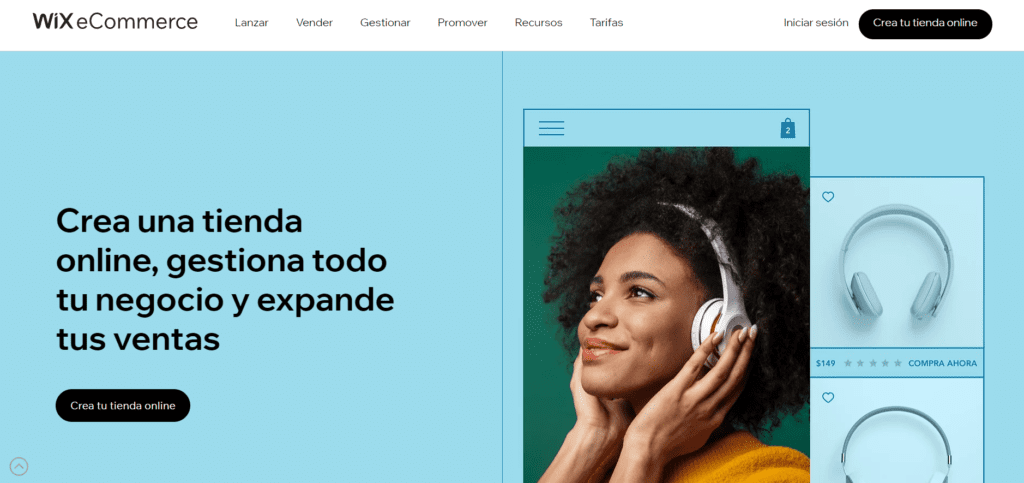The width and height of the screenshot is (1024, 483).
Task: Click COMPRA AHORA on first headphones
Action: tap(942, 364)
